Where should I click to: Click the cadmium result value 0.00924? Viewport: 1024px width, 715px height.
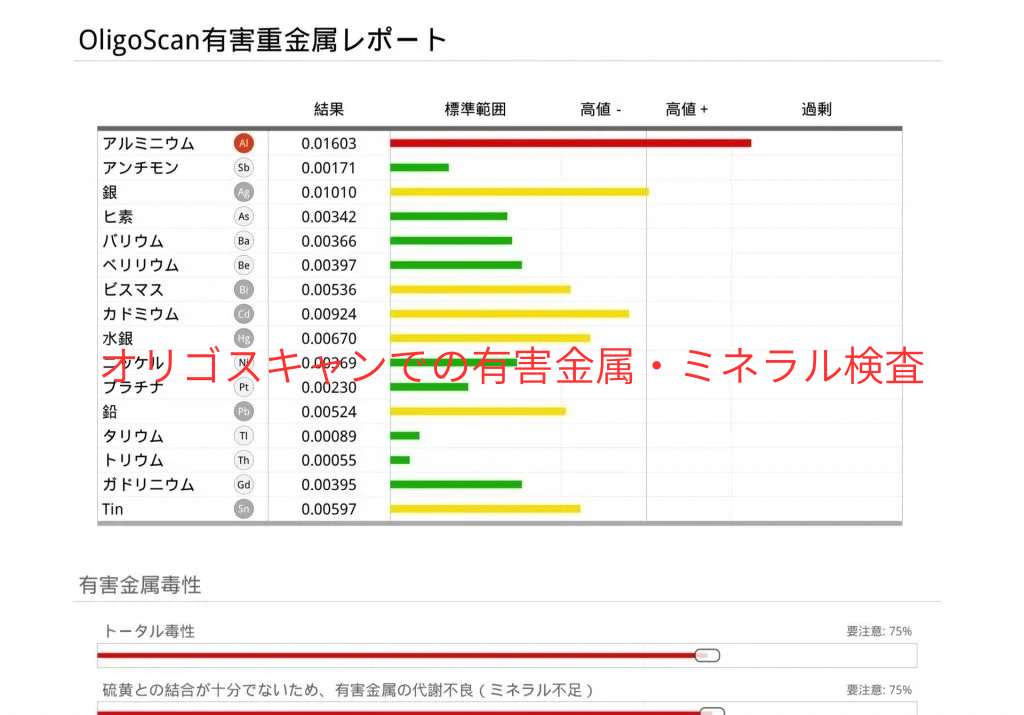(328, 314)
